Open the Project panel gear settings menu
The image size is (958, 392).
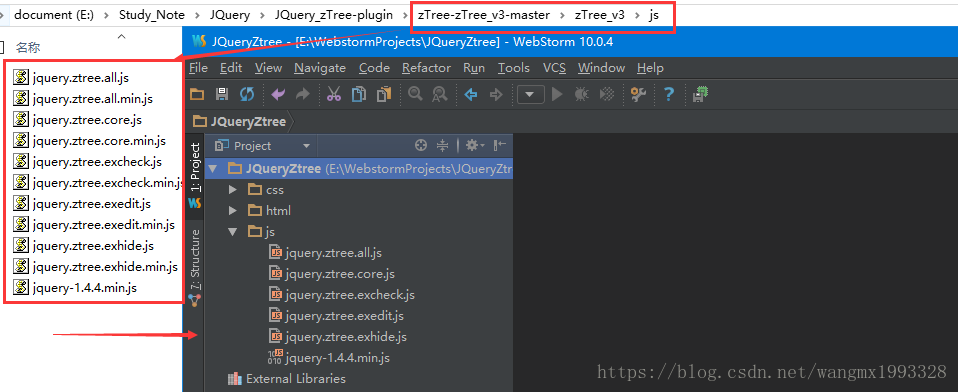(x=475, y=145)
